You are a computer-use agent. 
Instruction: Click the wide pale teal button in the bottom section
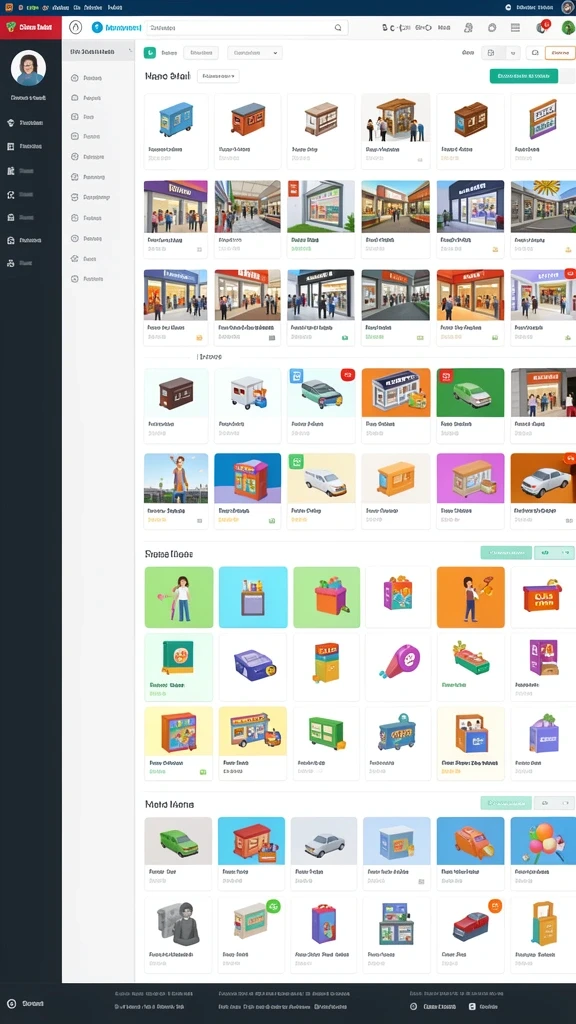(x=506, y=803)
